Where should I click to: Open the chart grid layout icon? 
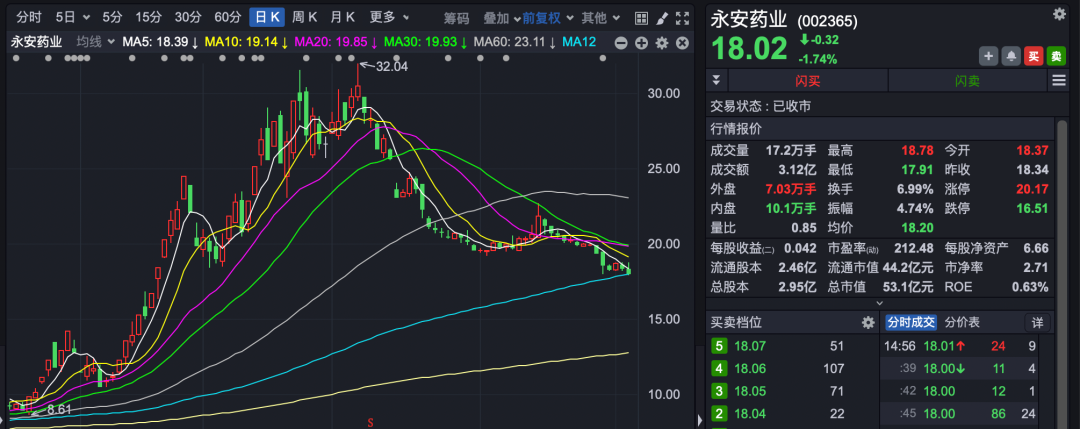click(x=635, y=18)
